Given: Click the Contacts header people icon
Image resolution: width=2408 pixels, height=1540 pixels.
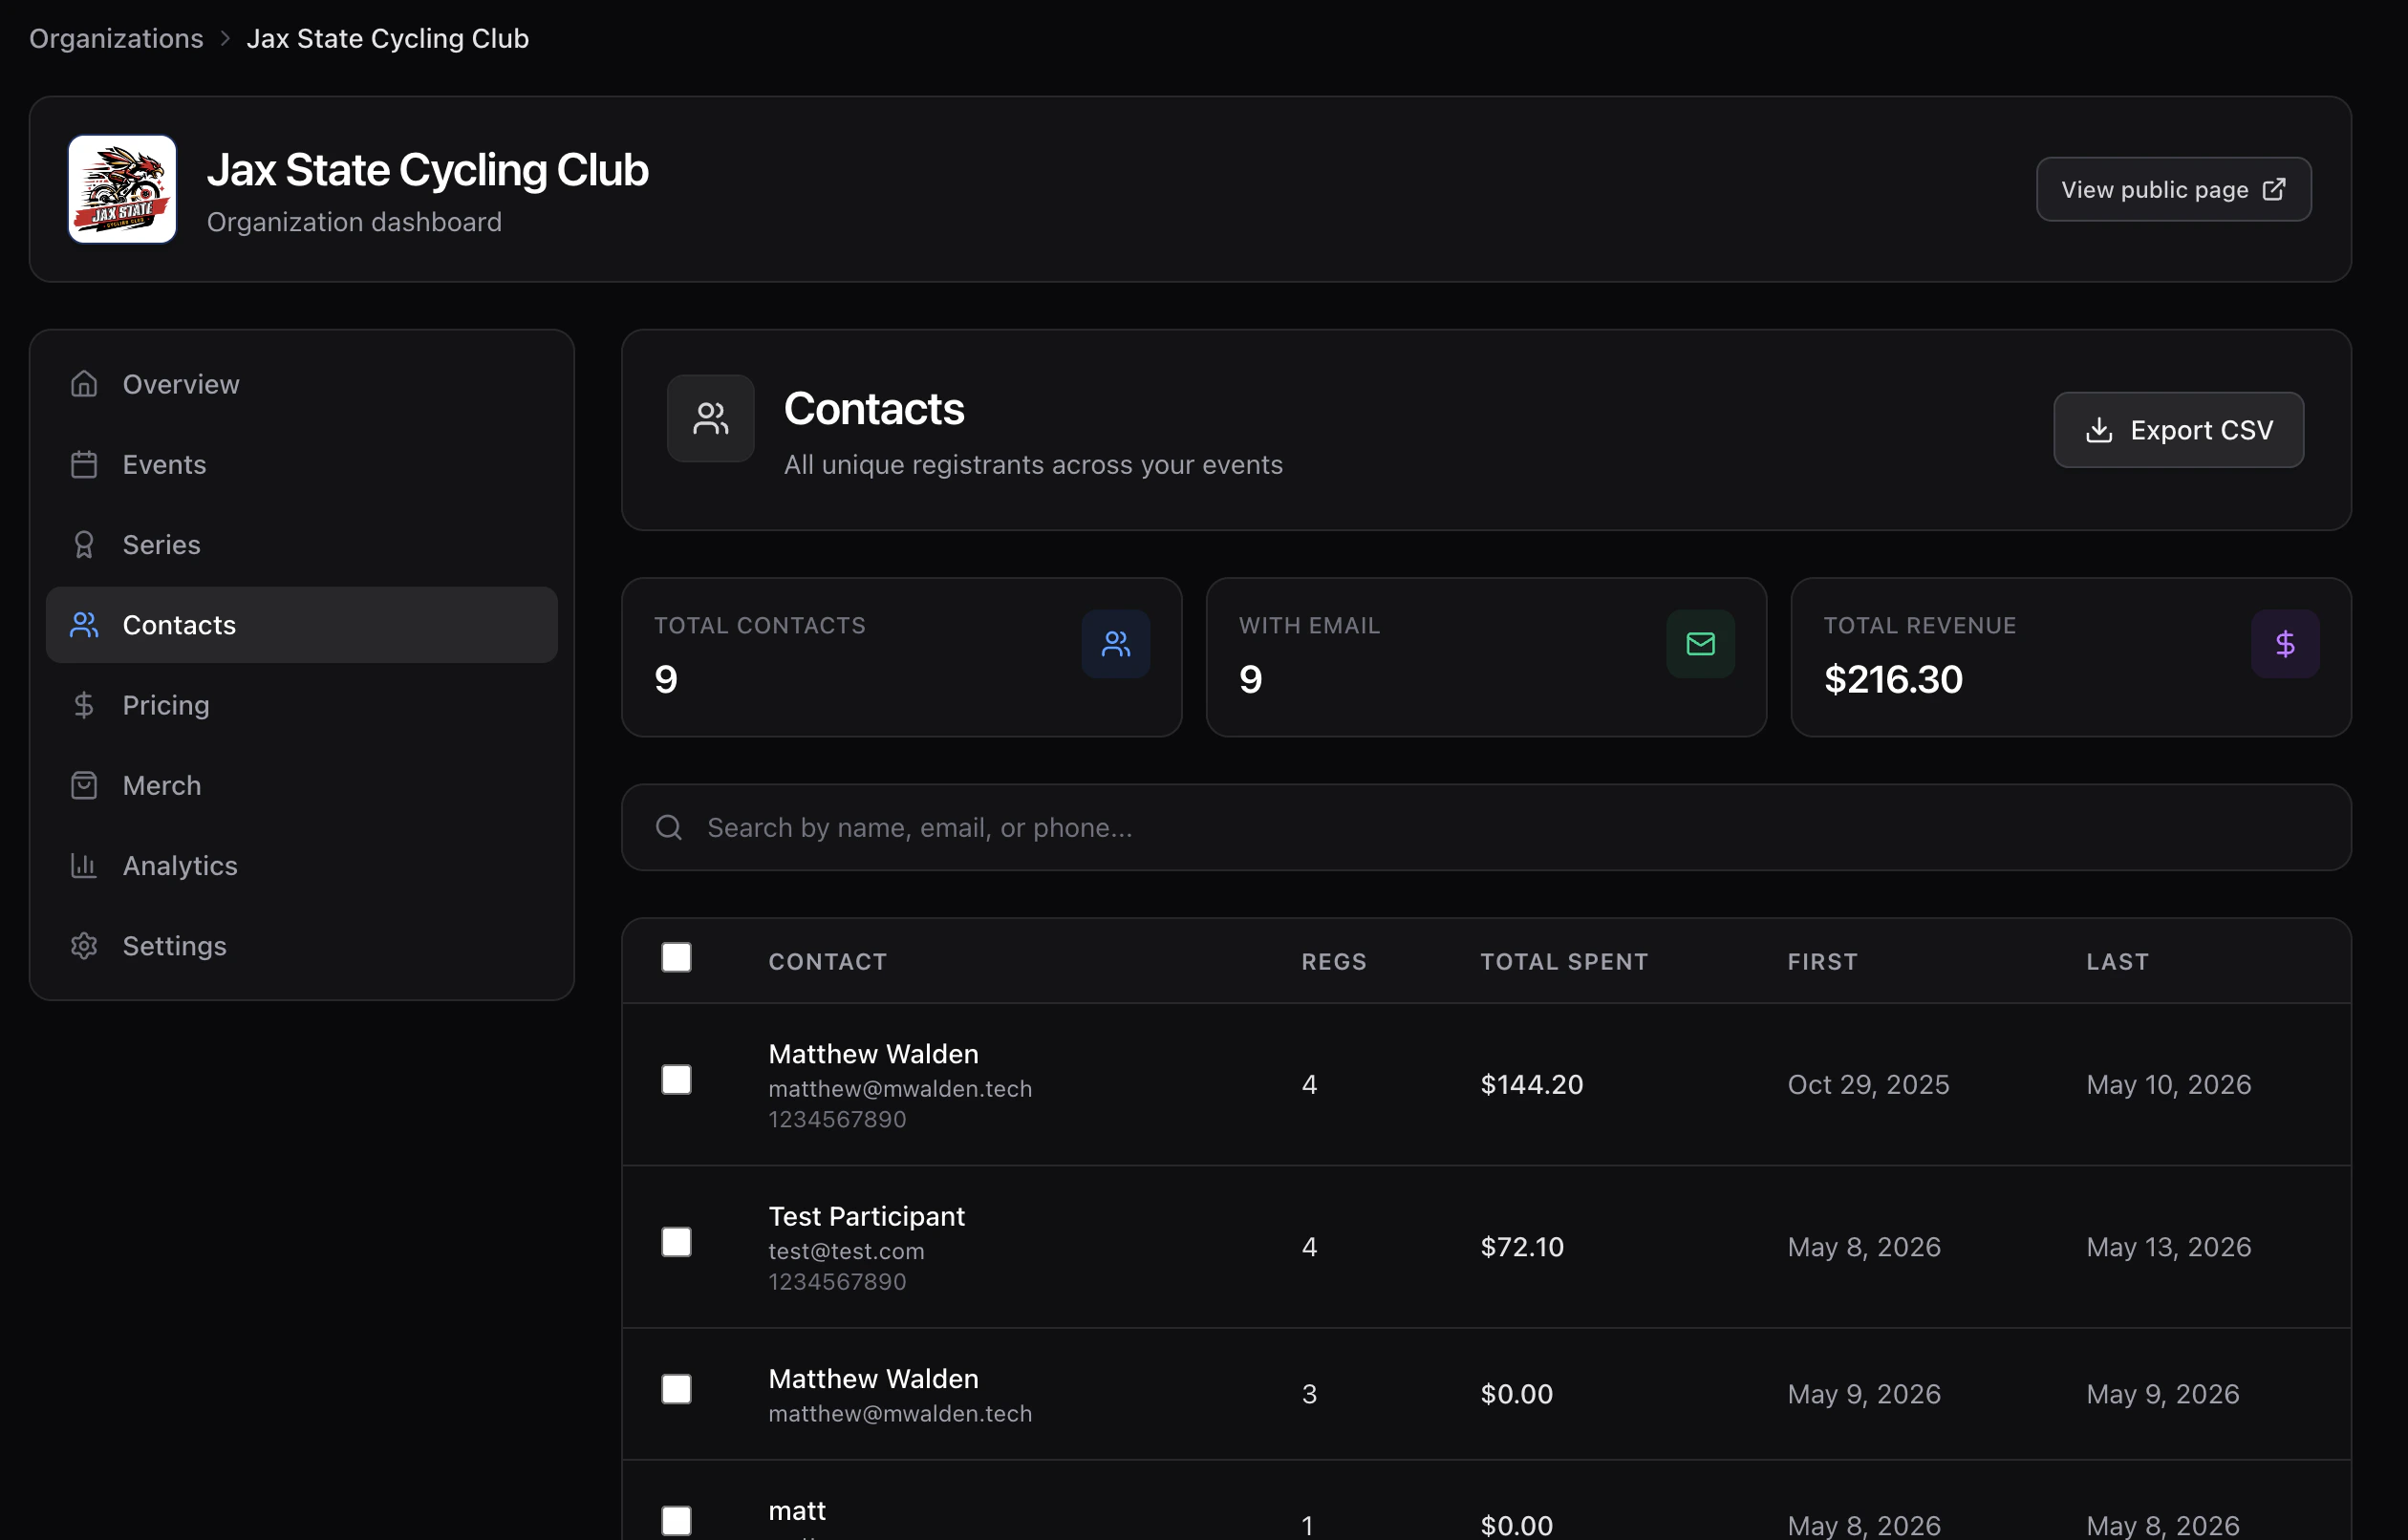Looking at the screenshot, I should 710,418.
